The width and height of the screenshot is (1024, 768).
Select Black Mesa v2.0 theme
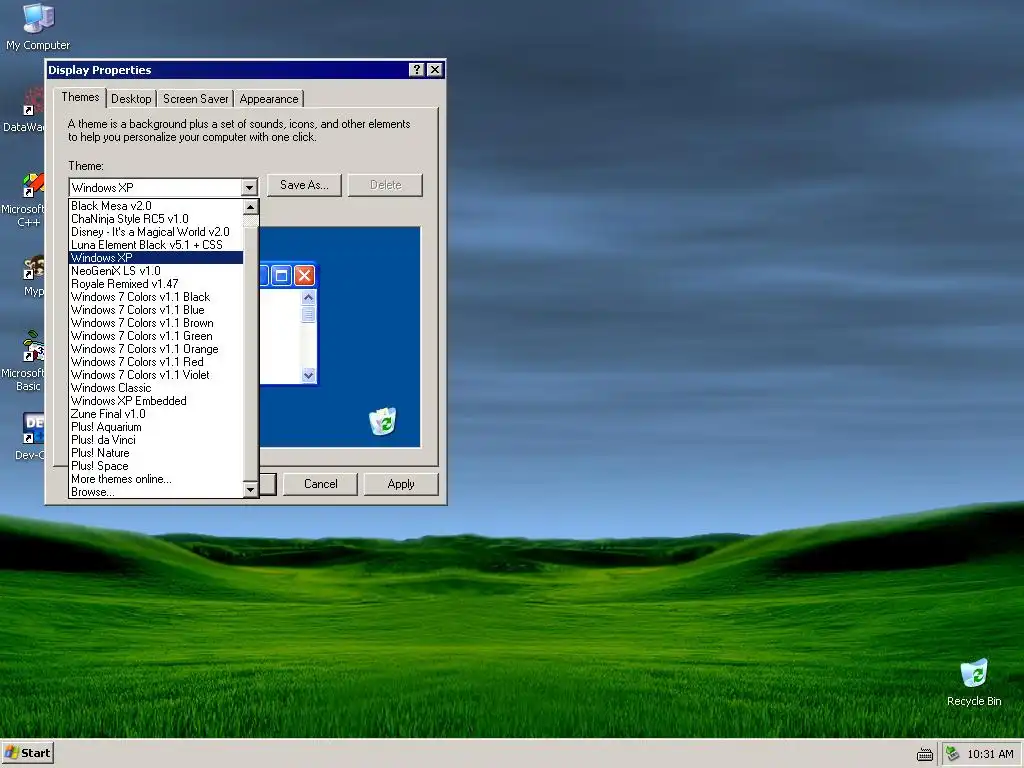click(x=156, y=206)
